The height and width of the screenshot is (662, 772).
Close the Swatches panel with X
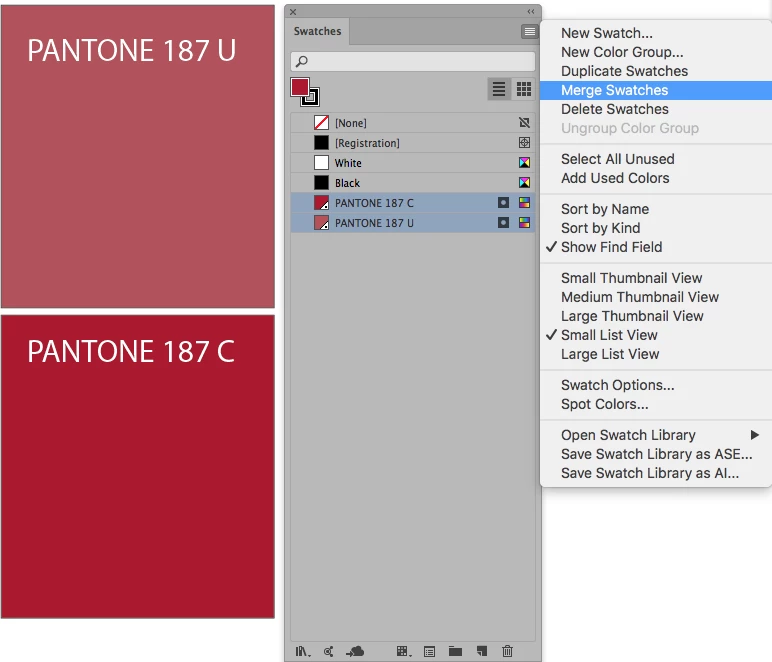293,12
